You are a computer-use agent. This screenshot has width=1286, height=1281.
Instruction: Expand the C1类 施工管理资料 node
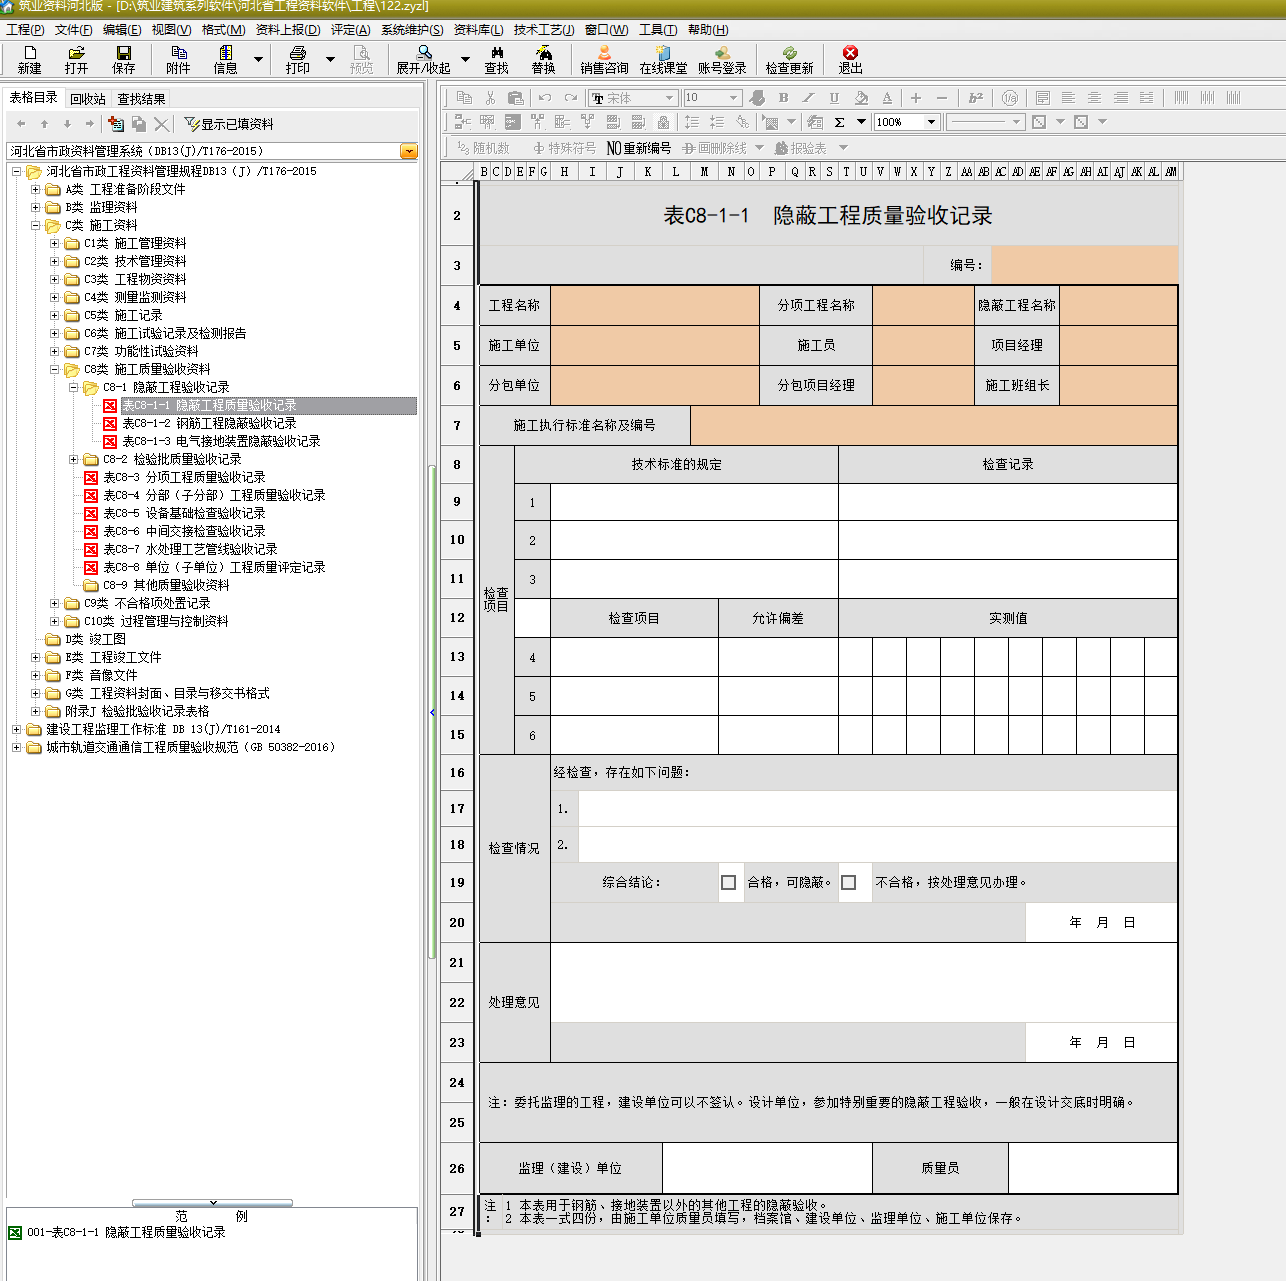click(55, 243)
